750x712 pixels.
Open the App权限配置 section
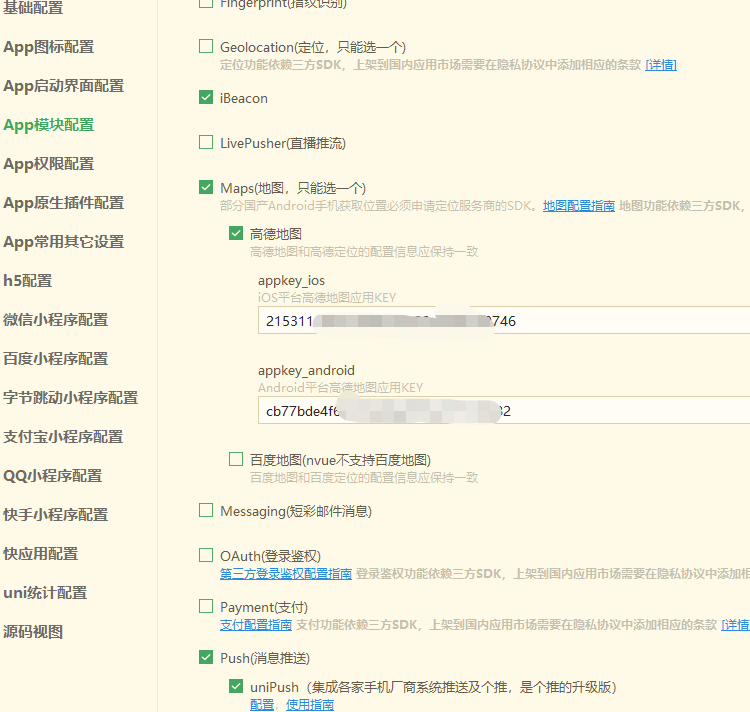pyautogui.click(x=49, y=164)
